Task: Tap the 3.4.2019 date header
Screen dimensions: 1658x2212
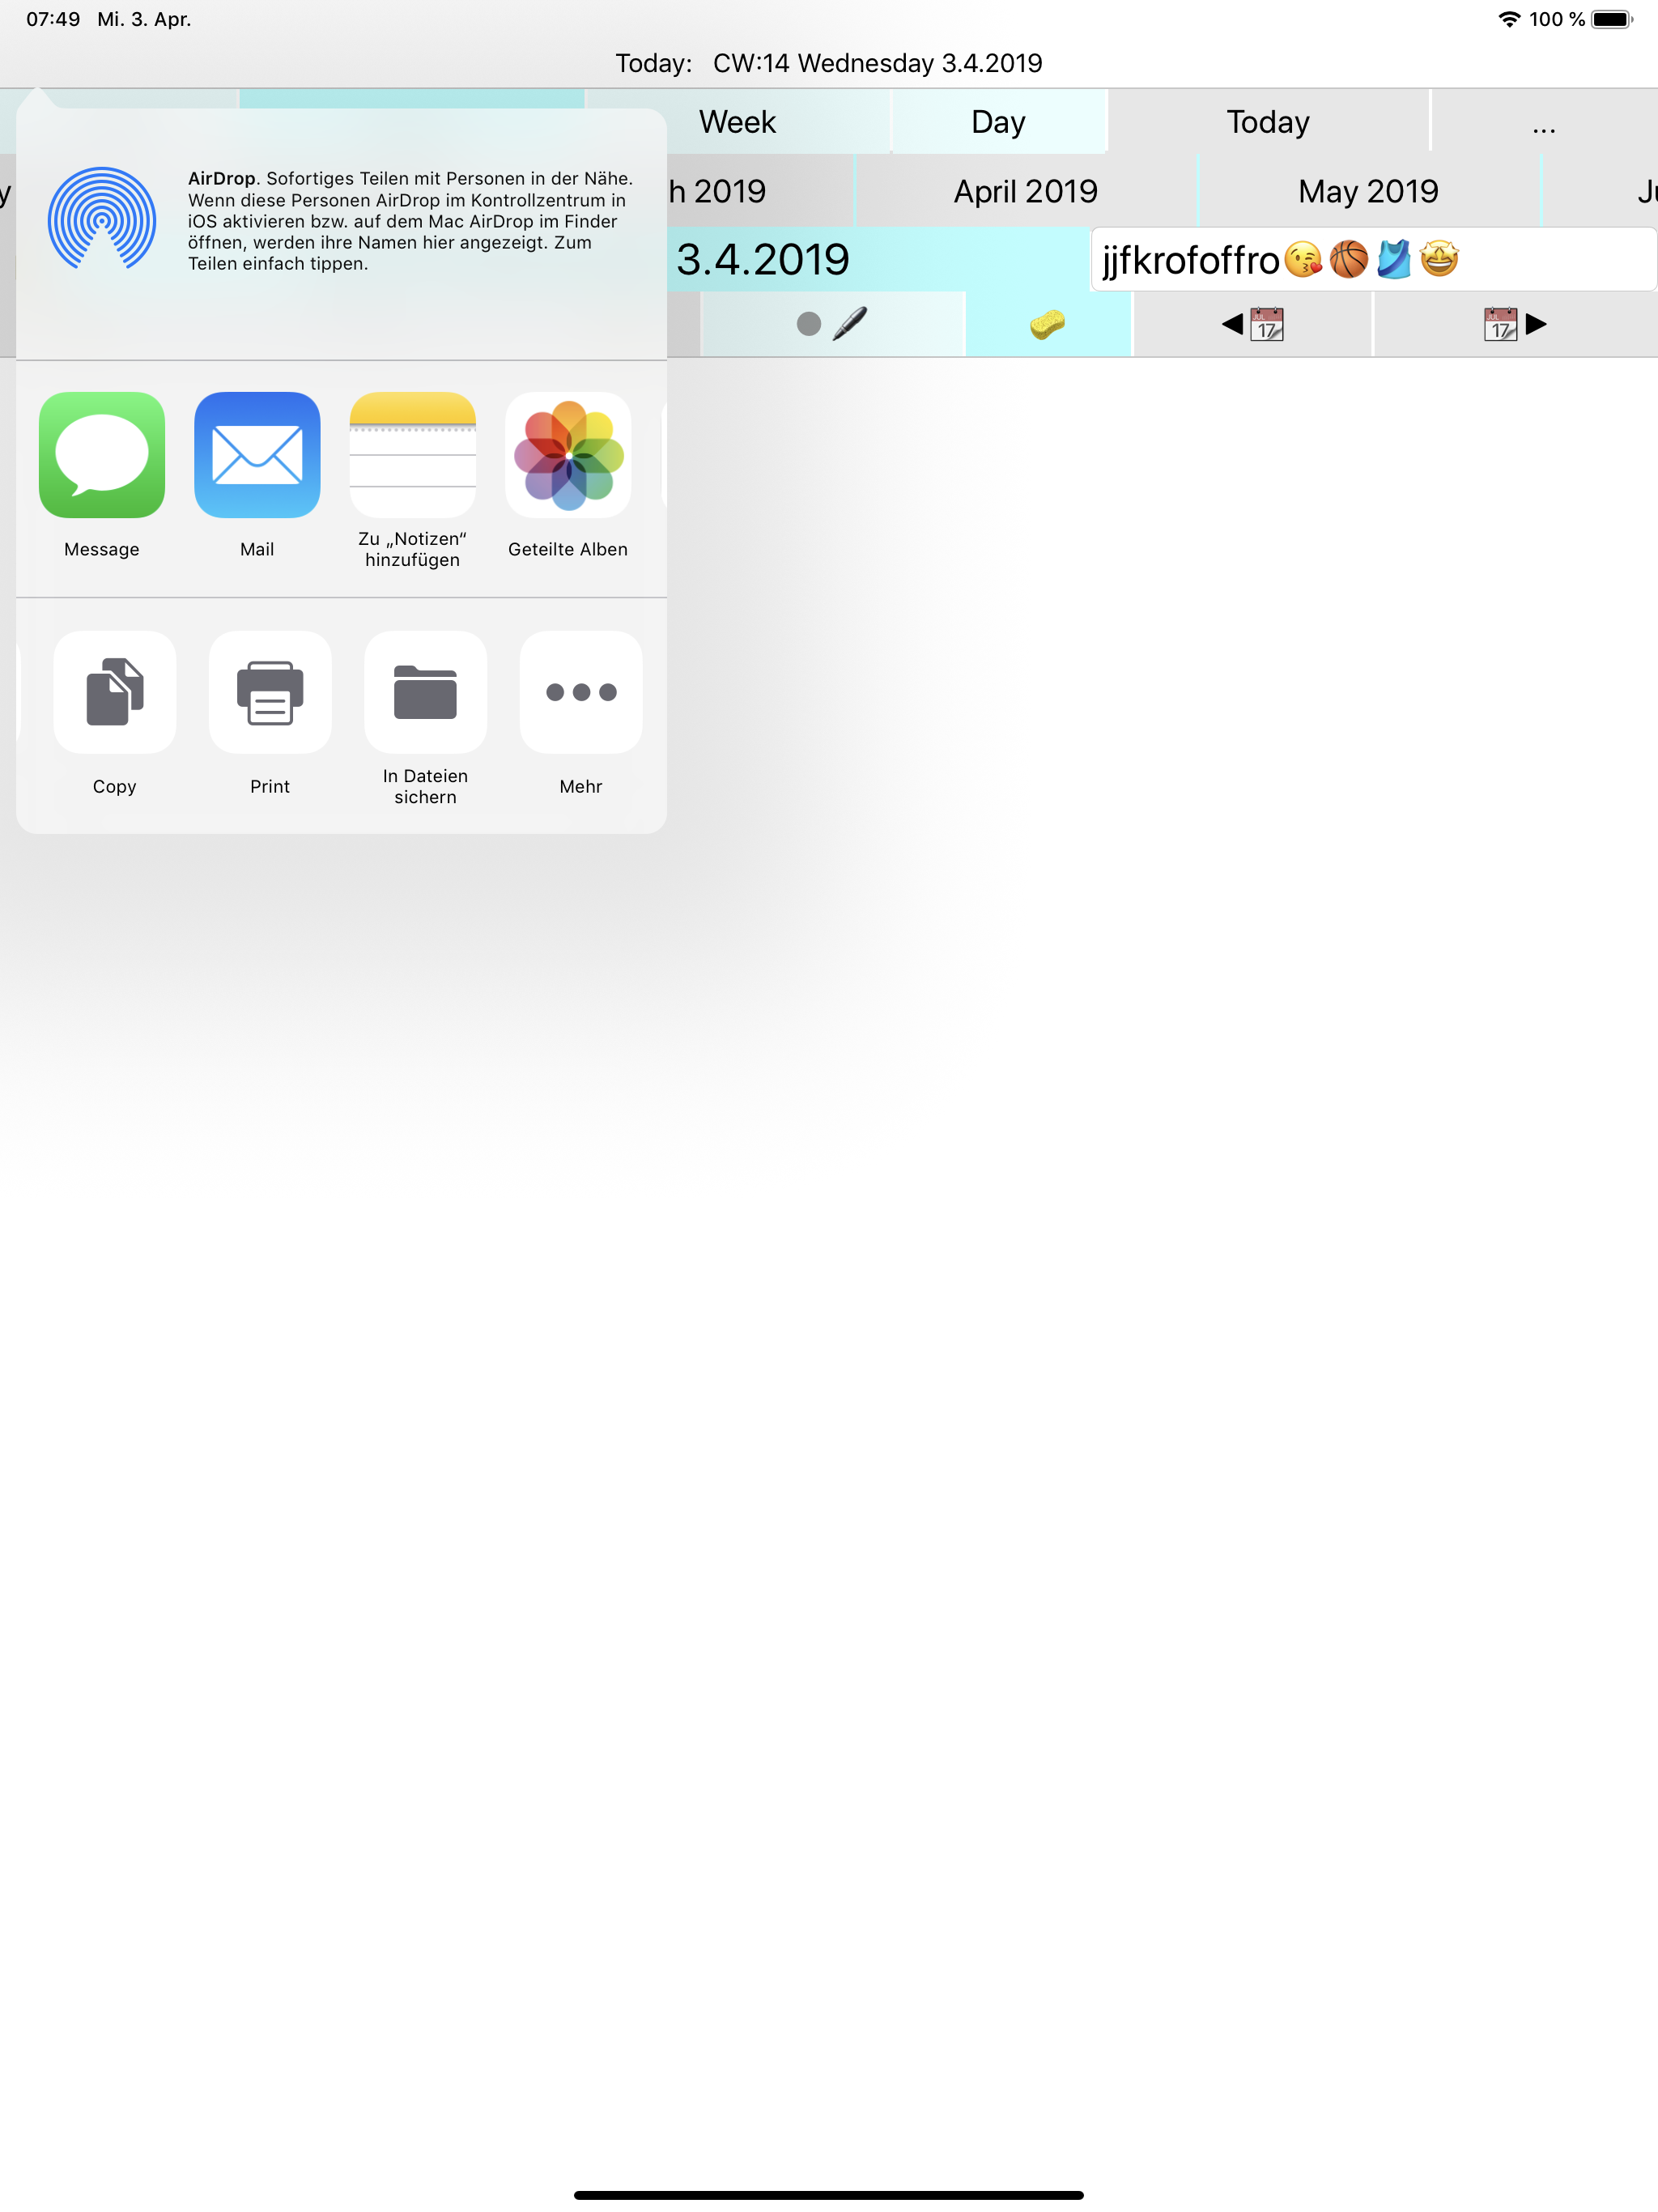Action: tap(763, 260)
